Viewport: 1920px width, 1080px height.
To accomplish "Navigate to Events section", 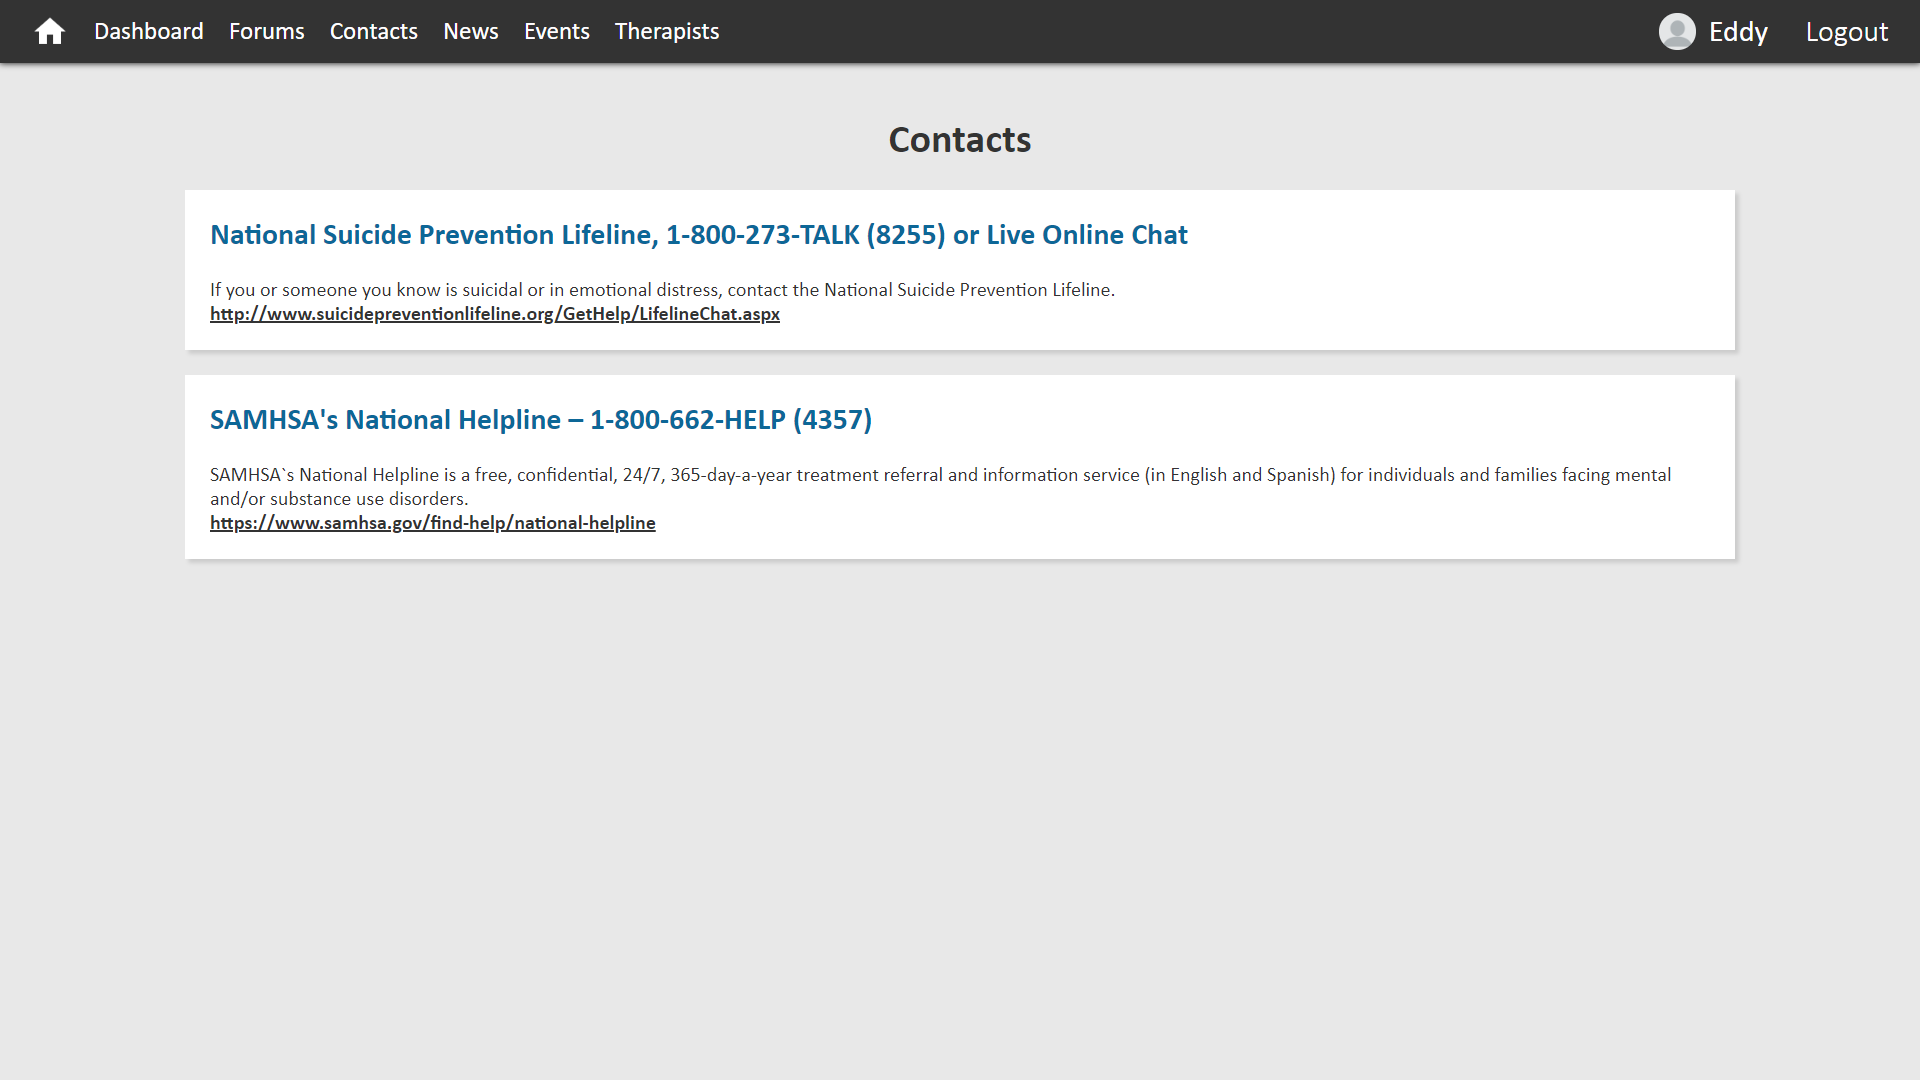I will pos(556,32).
